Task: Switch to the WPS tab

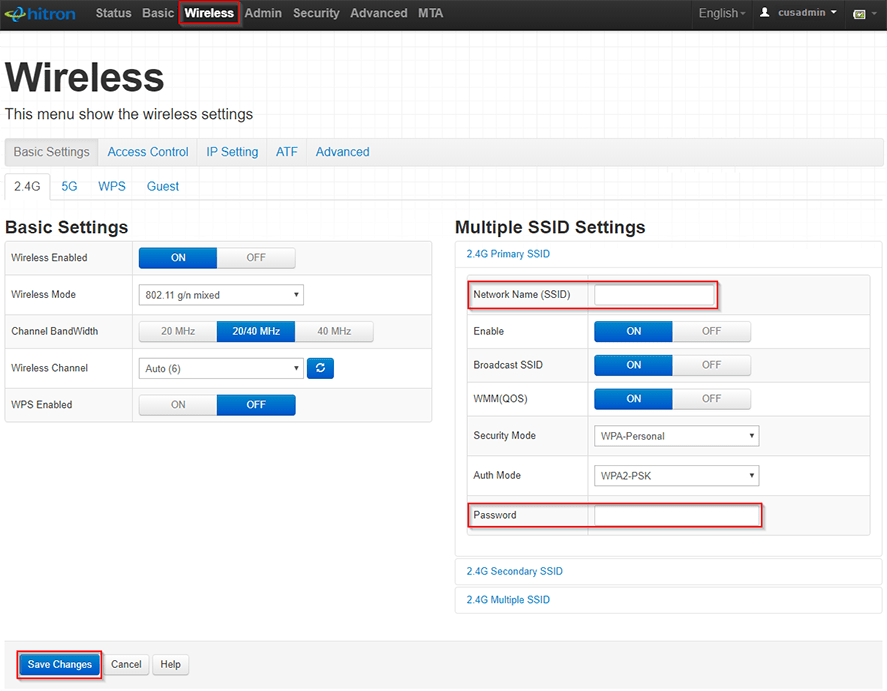Action: point(111,187)
